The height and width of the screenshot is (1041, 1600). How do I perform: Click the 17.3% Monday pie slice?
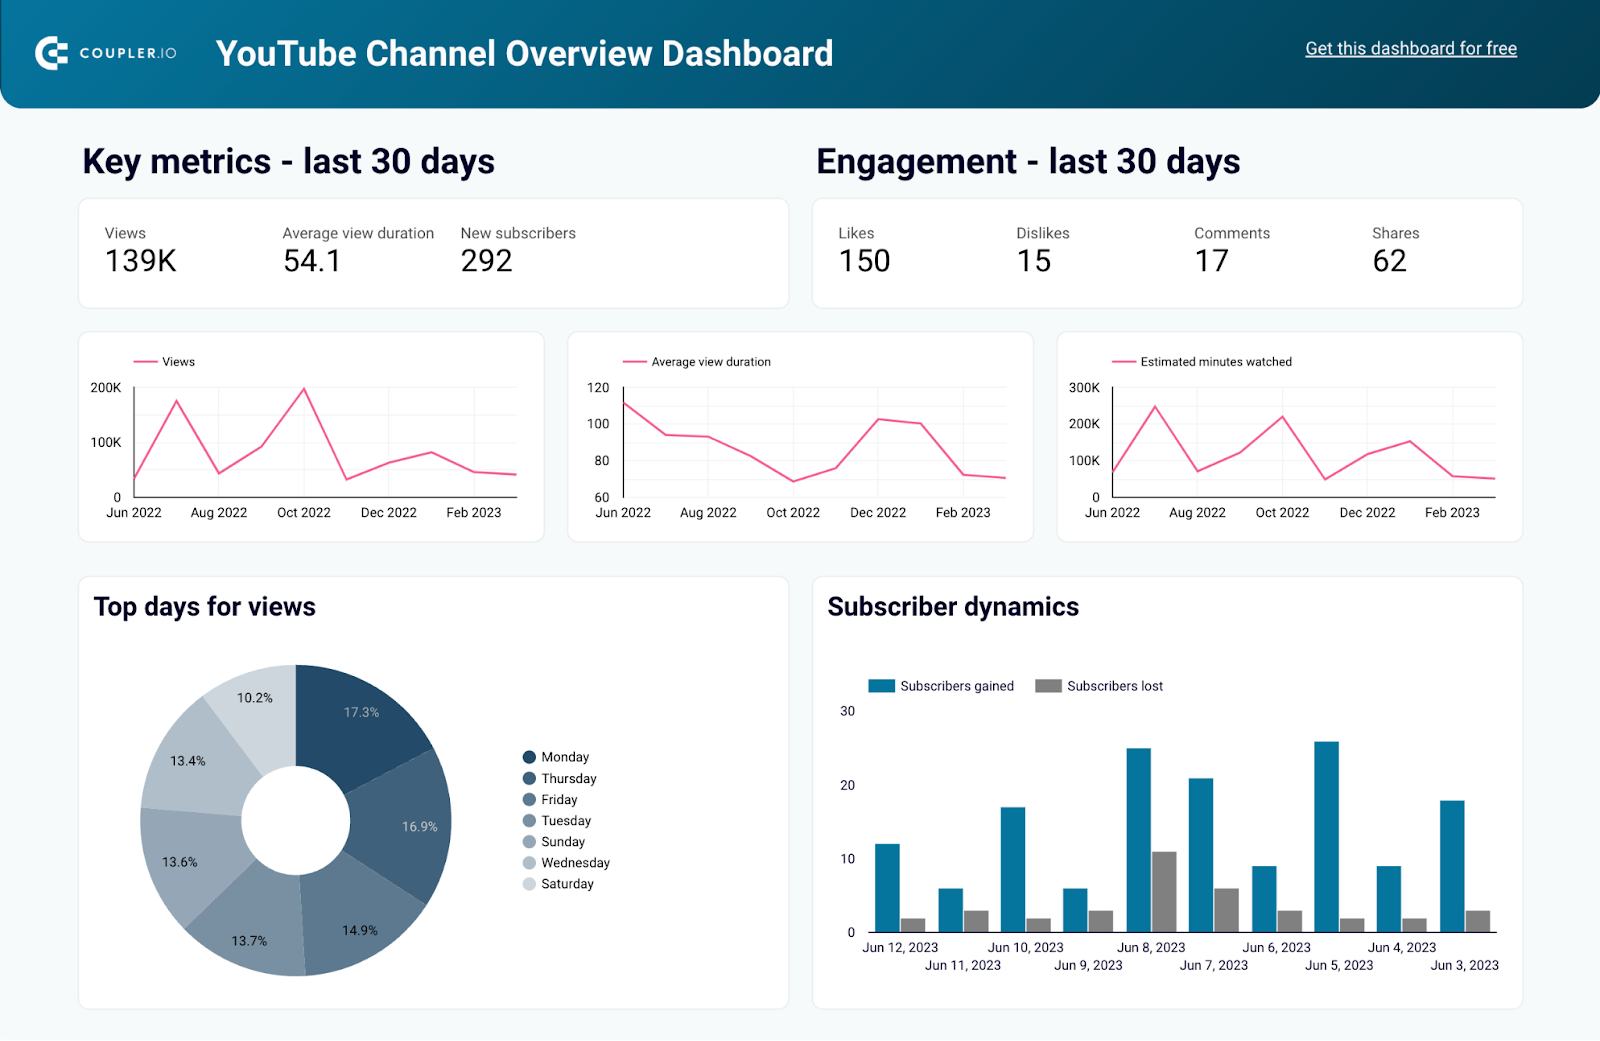point(360,712)
